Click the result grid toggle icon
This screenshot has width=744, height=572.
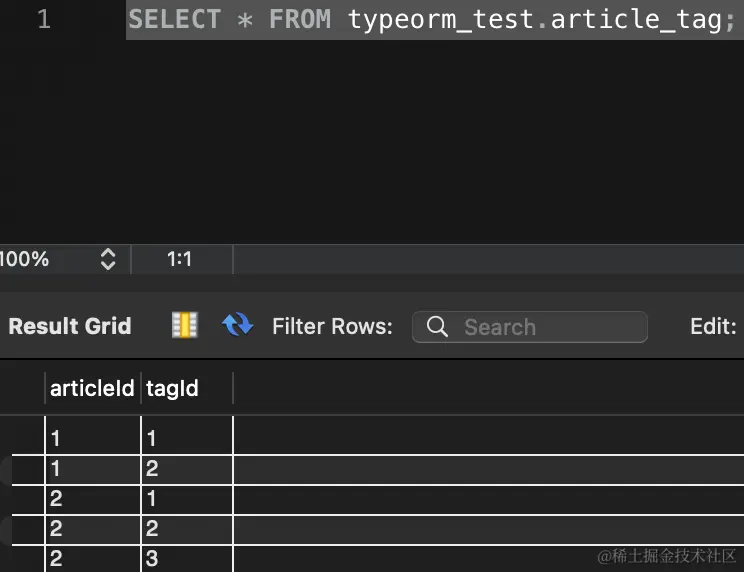point(184,325)
